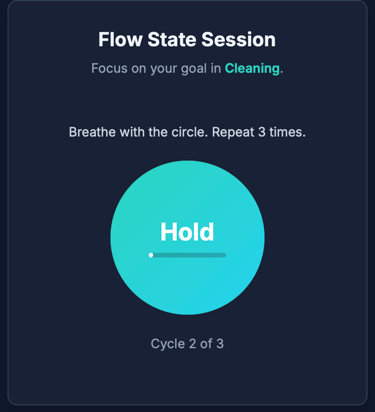Open the teal Cleaning goal link
The height and width of the screenshot is (412, 375).
pyautogui.click(x=252, y=68)
